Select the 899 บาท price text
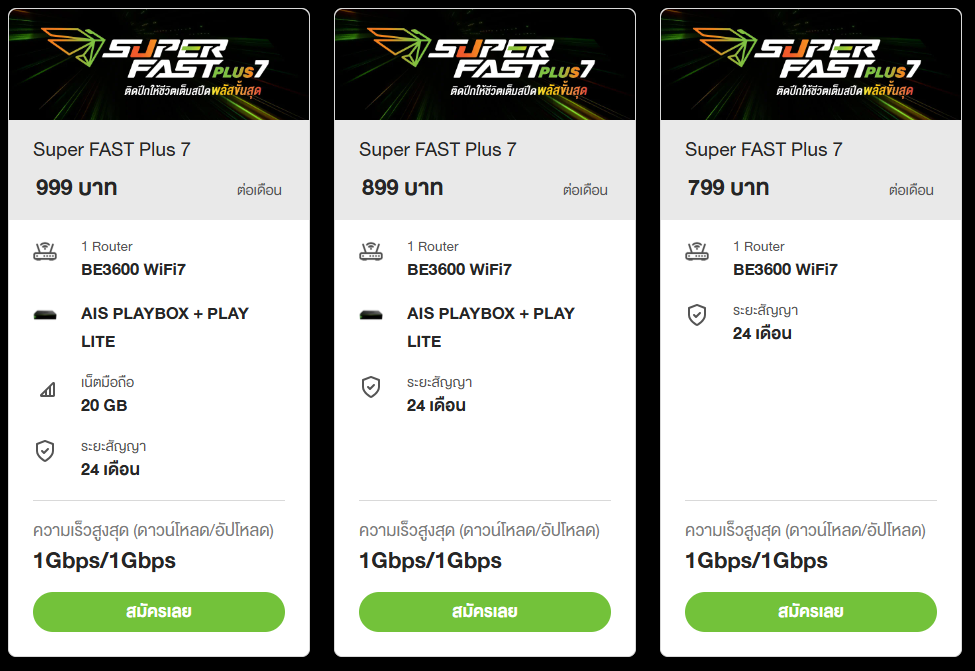Image resolution: width=975 pixels, height=671 pixels. [x=402, y=187]
